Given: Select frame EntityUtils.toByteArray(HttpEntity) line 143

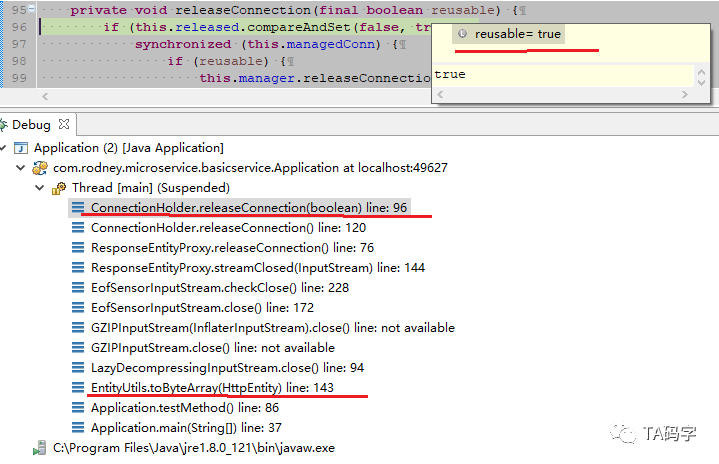Looking at the screenshot, I should point(212,388).
